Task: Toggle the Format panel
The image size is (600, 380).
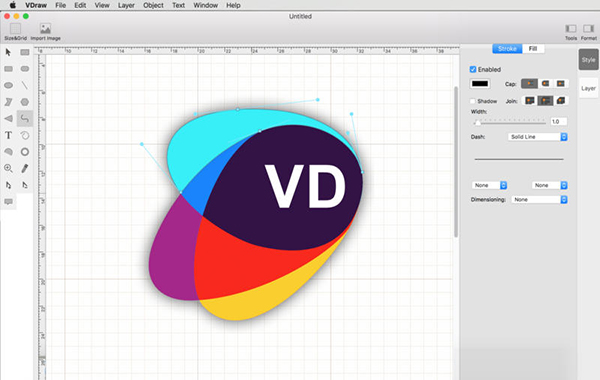Action: click(589, 32)
